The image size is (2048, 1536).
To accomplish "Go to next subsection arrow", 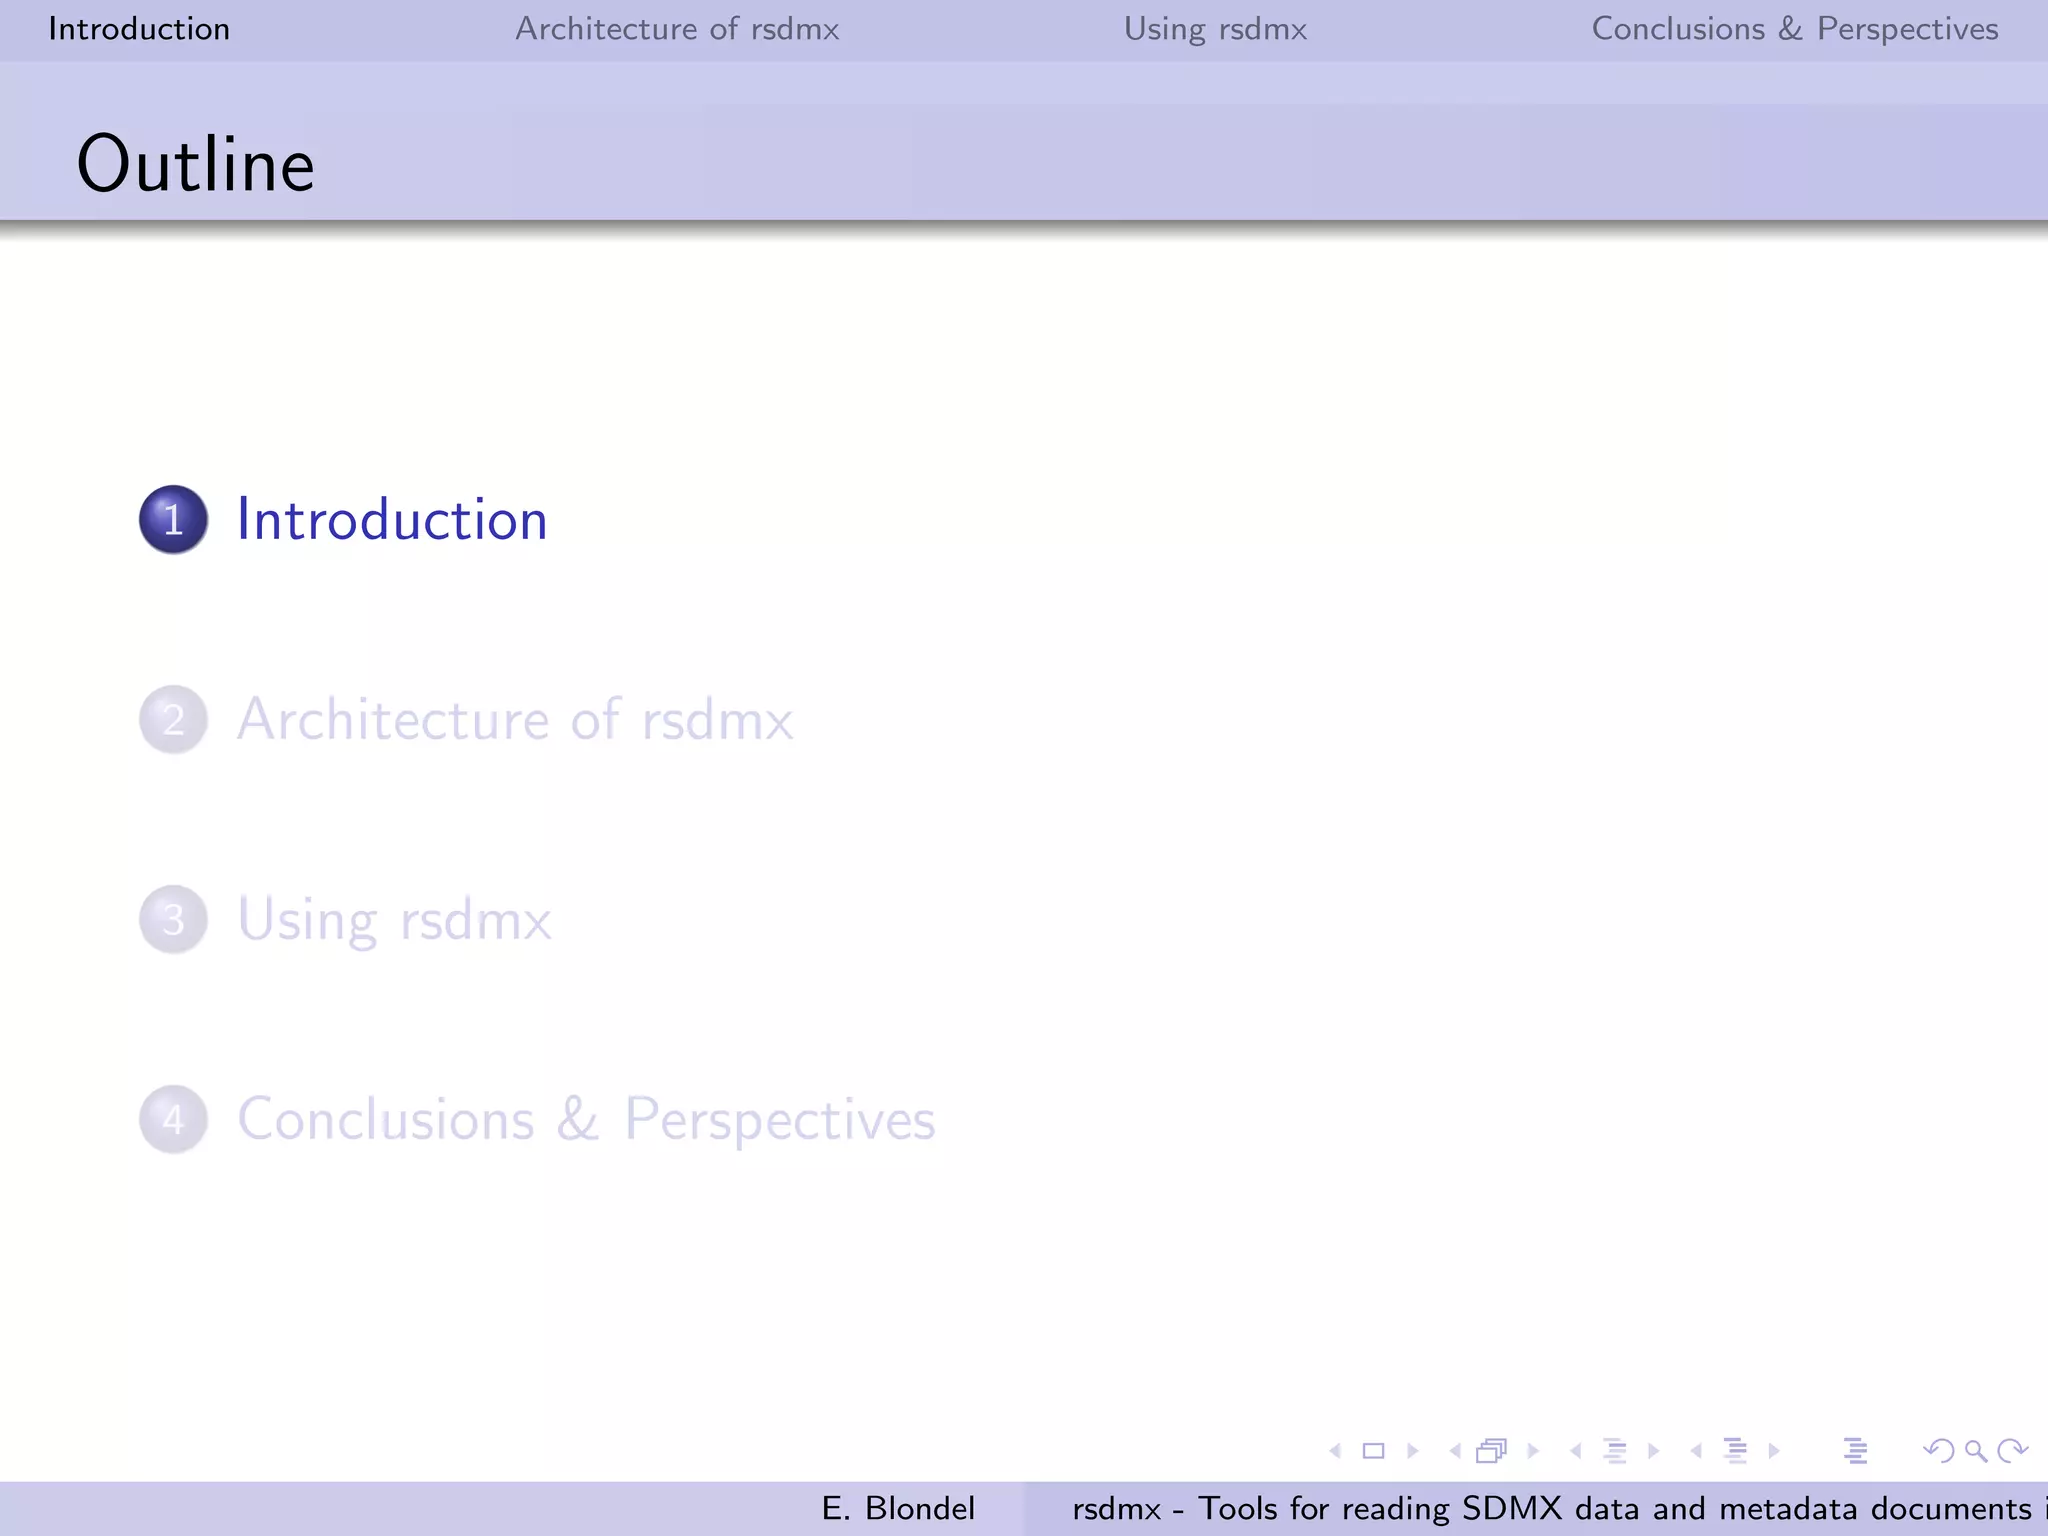I will (x=1653, y=1451).
